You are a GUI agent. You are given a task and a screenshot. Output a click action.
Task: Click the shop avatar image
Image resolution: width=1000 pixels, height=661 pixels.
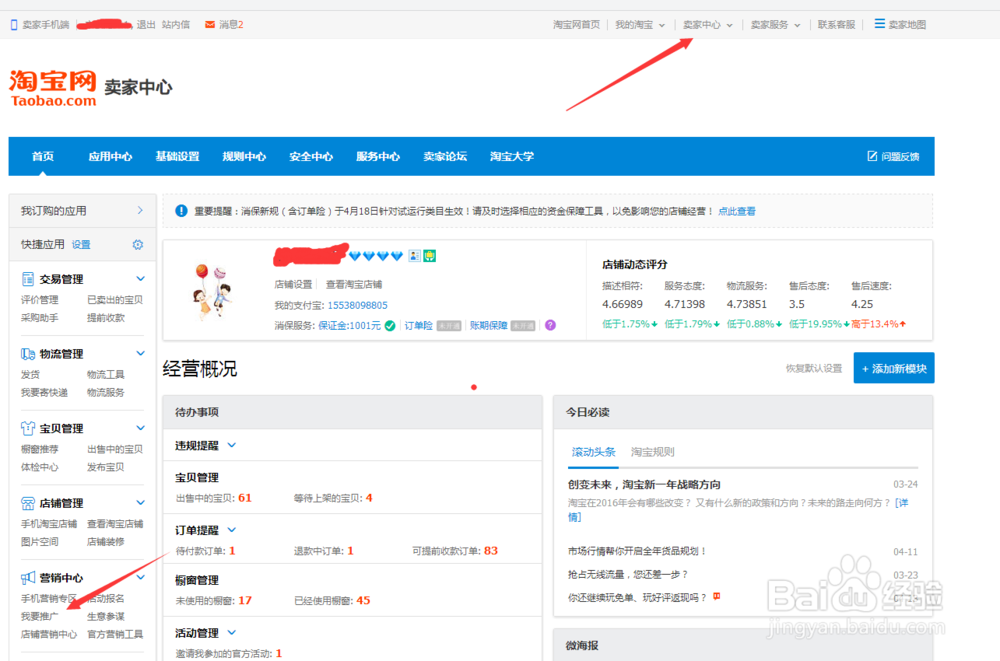212,291
